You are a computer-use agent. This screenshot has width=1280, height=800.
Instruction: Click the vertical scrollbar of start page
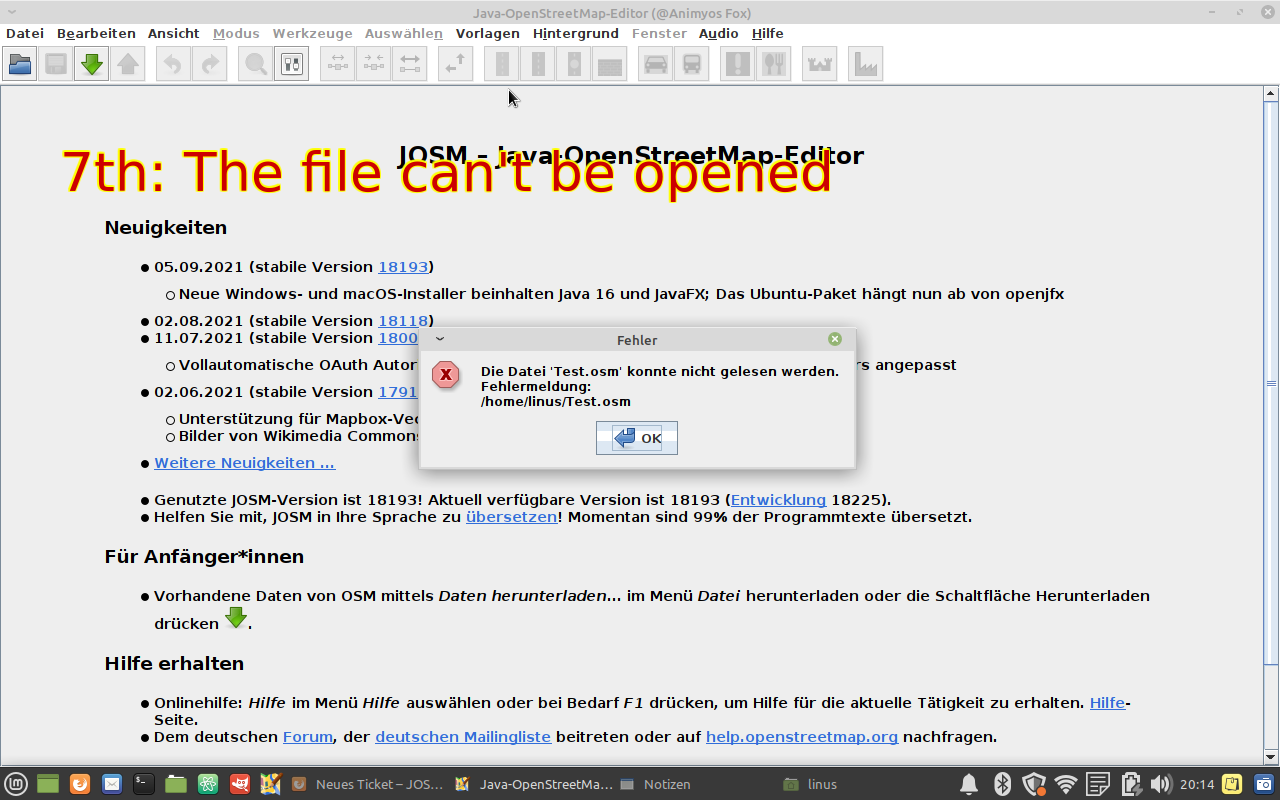pyautogui.click(x=1271, y=384)
